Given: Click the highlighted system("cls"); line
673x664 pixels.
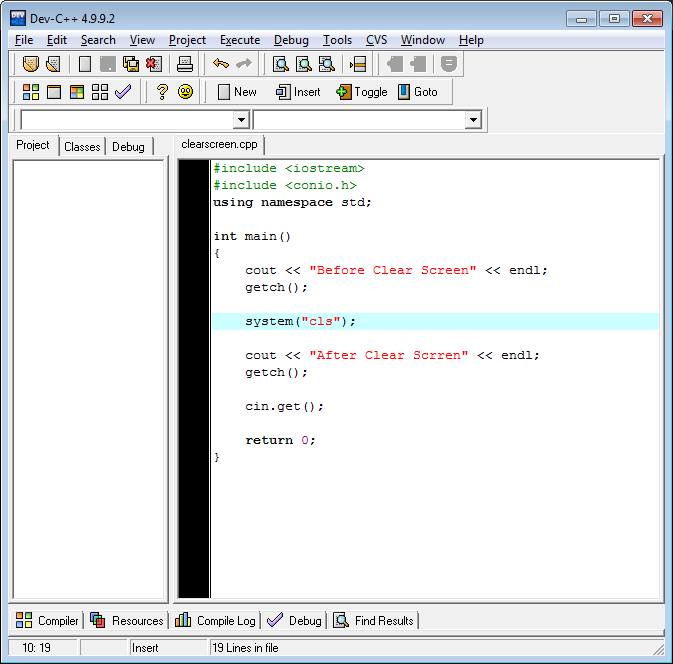Looking at the screenshot, I should 436,321.
